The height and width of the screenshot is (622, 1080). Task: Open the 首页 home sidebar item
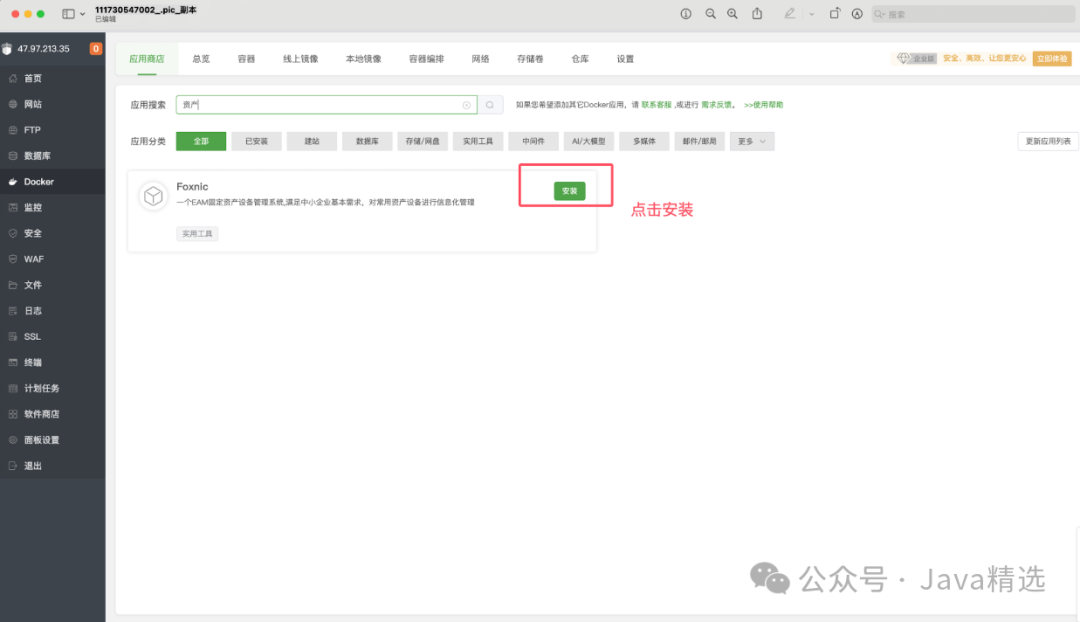point(52,79)
